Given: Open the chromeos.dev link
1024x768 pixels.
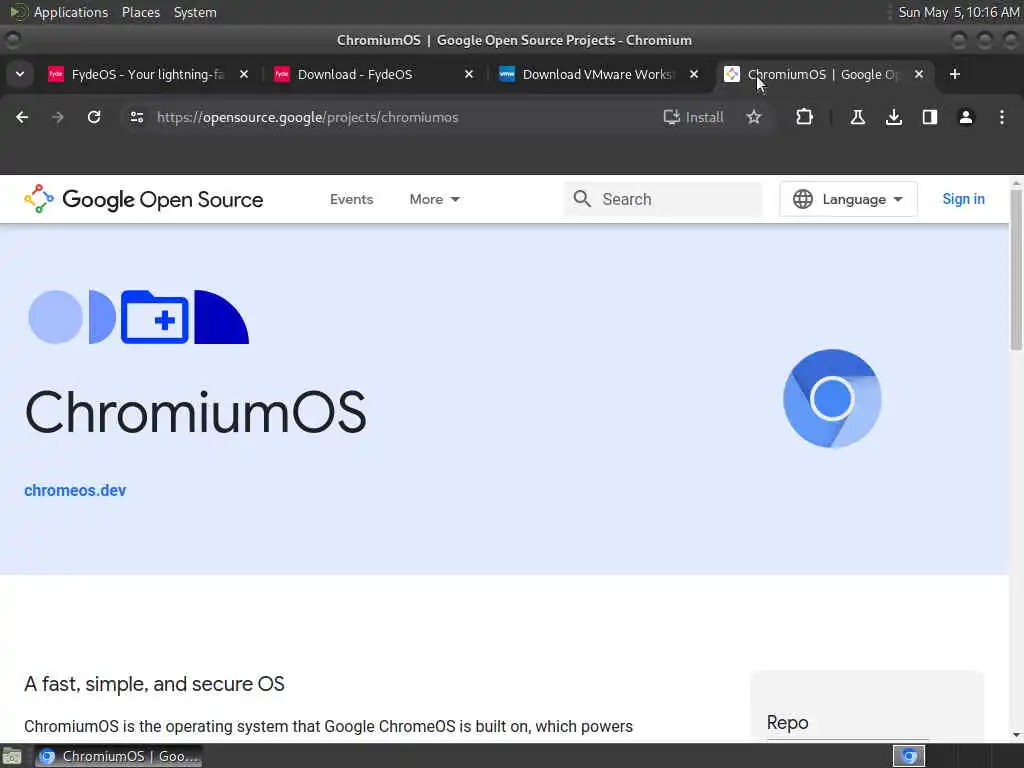Looking at the screenshot, I should click(75, 490).
